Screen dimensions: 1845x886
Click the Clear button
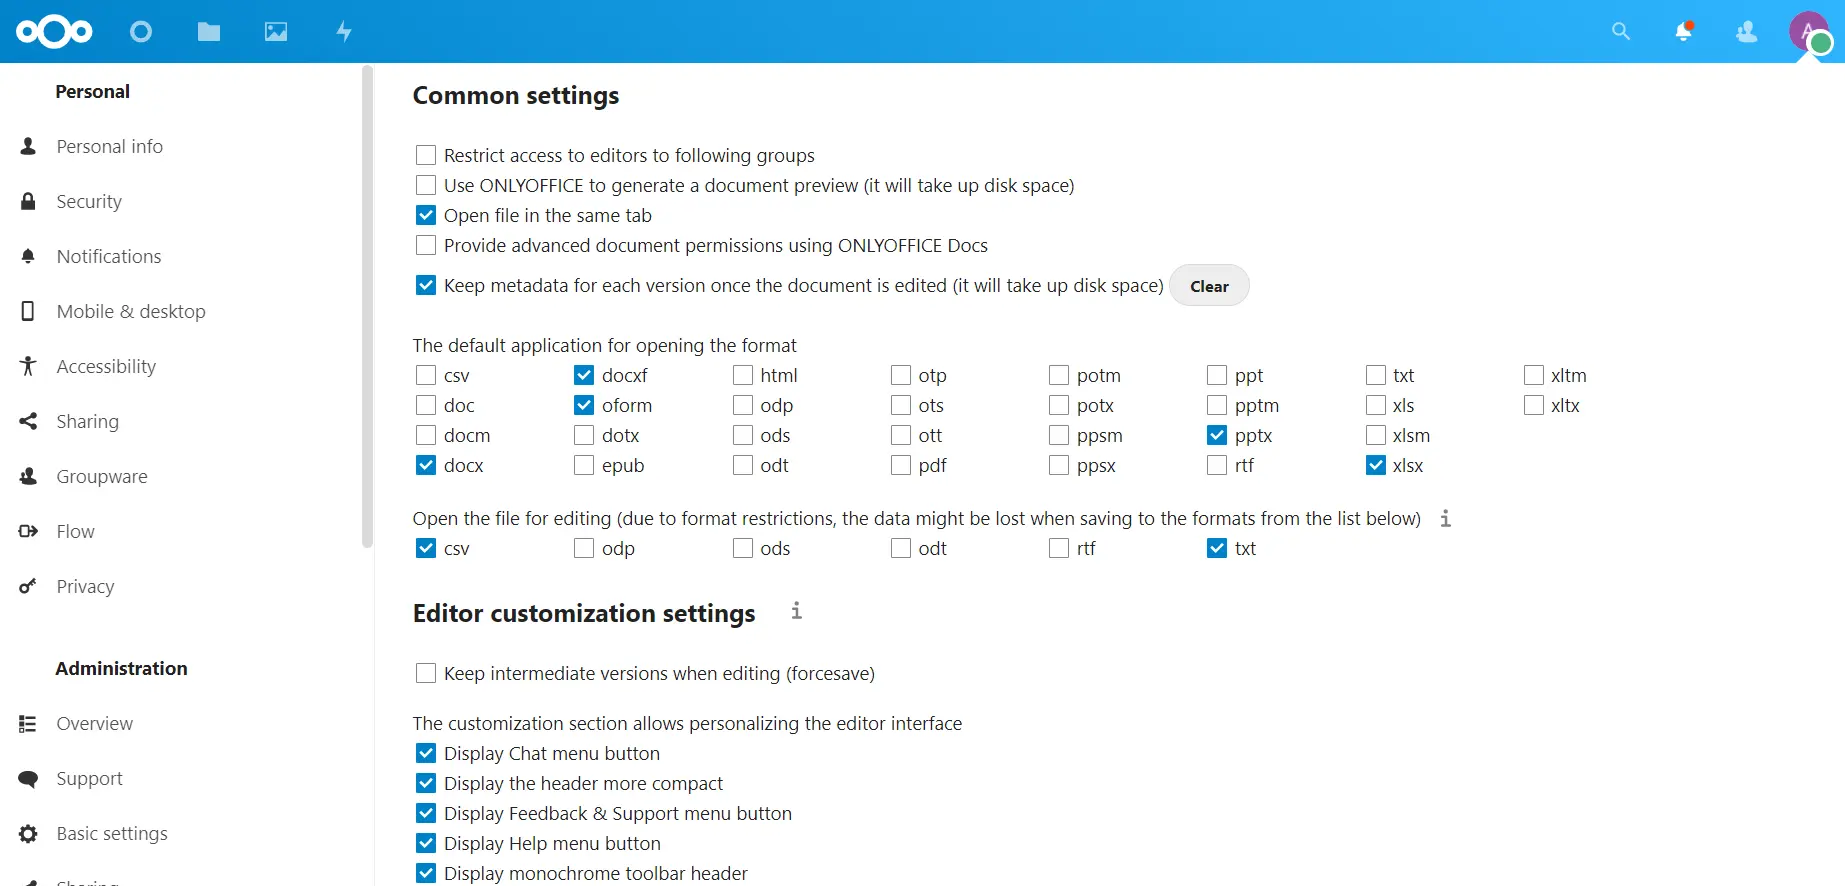(x=1209, y=286)
